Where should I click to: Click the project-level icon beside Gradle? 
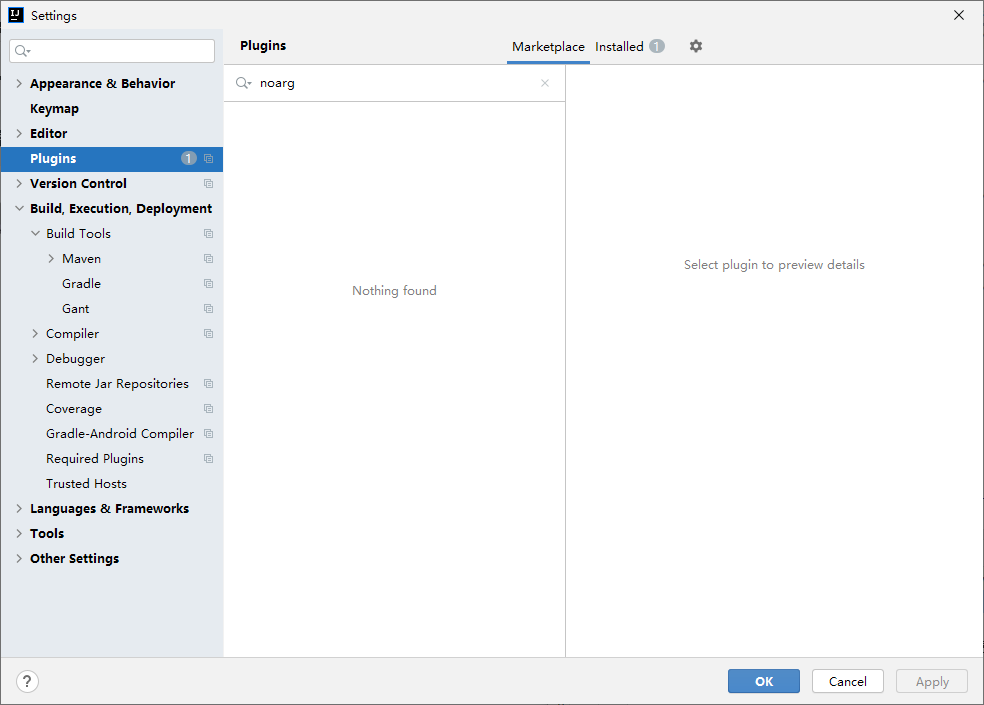pos(208,284)
